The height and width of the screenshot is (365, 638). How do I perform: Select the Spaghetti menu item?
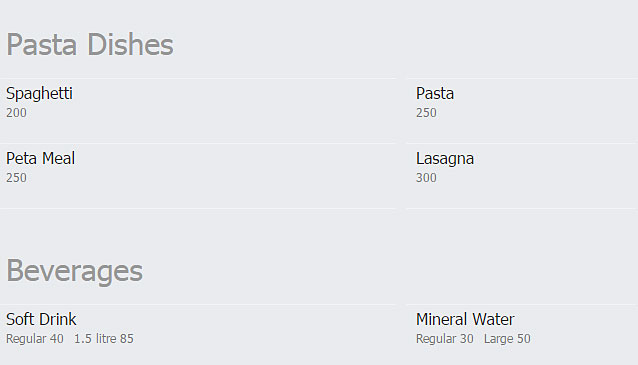[x=39, y=94]
